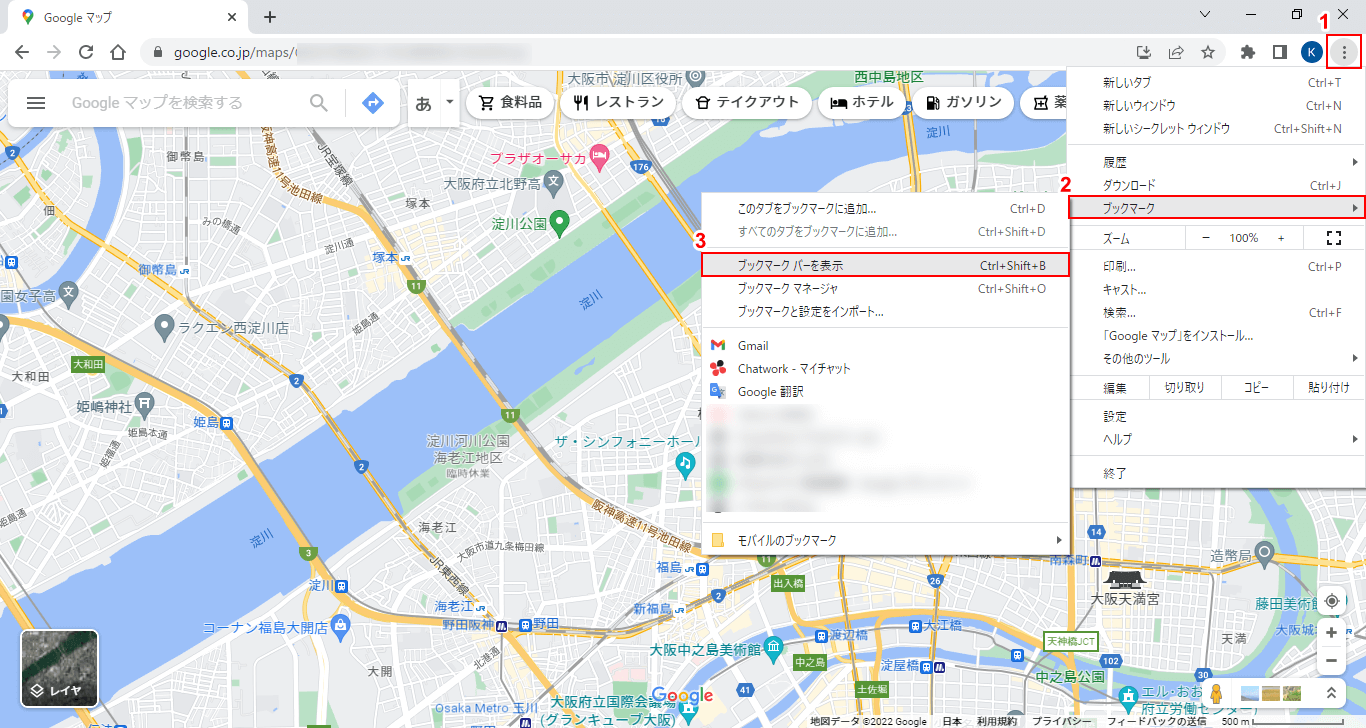Open ダウンロード from the menu
This screenshot has width=1366, height=728.
coord(1216,185)
